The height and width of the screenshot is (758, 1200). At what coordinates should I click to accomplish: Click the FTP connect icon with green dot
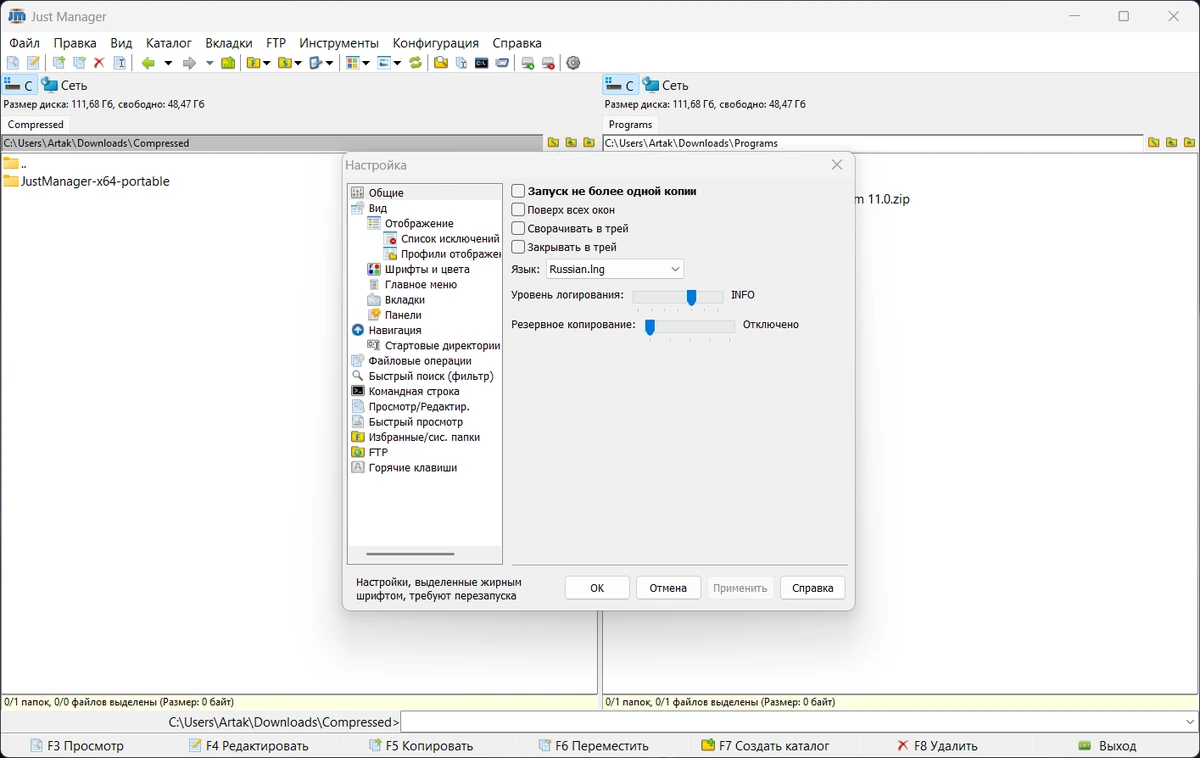tap(528, 63)
